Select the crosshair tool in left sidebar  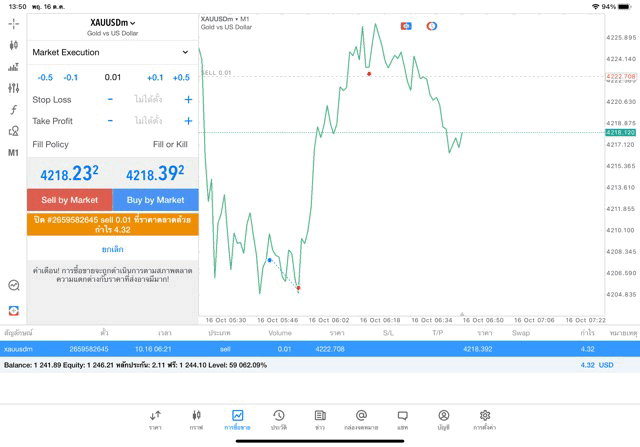pyautogui.click(x=14, y=23)
